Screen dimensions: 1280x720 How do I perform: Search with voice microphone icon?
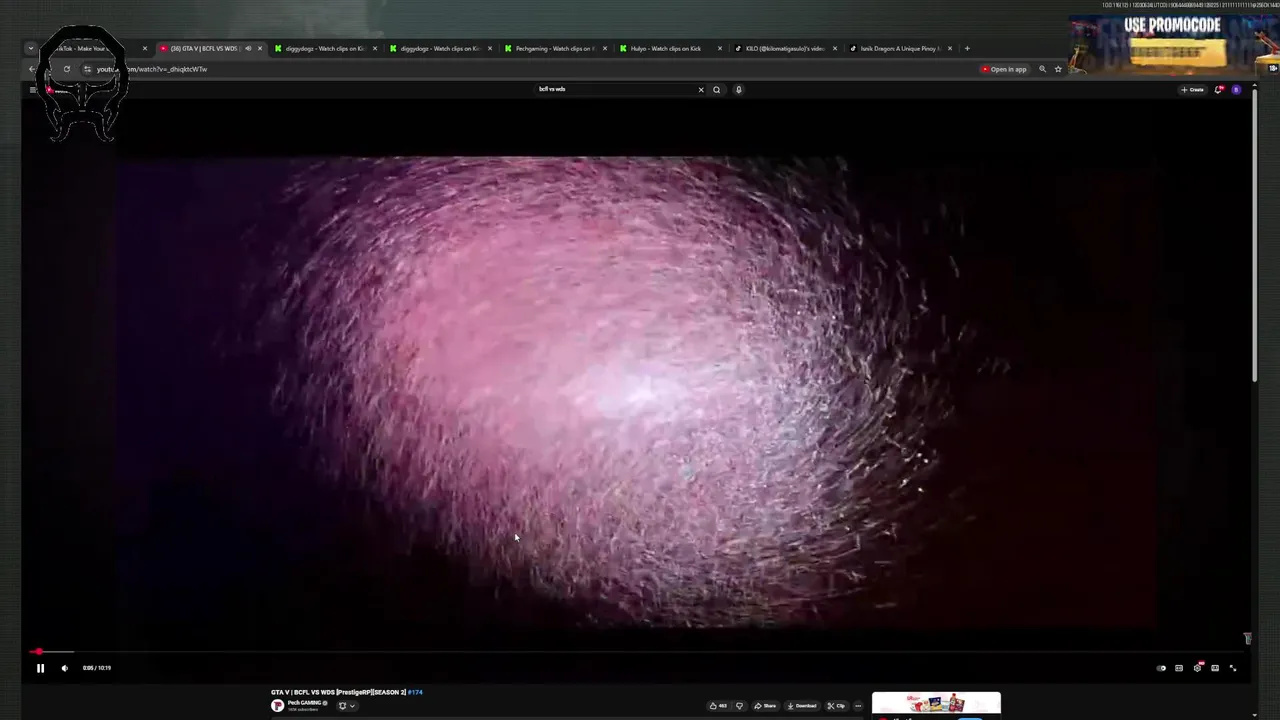(739, 89)
